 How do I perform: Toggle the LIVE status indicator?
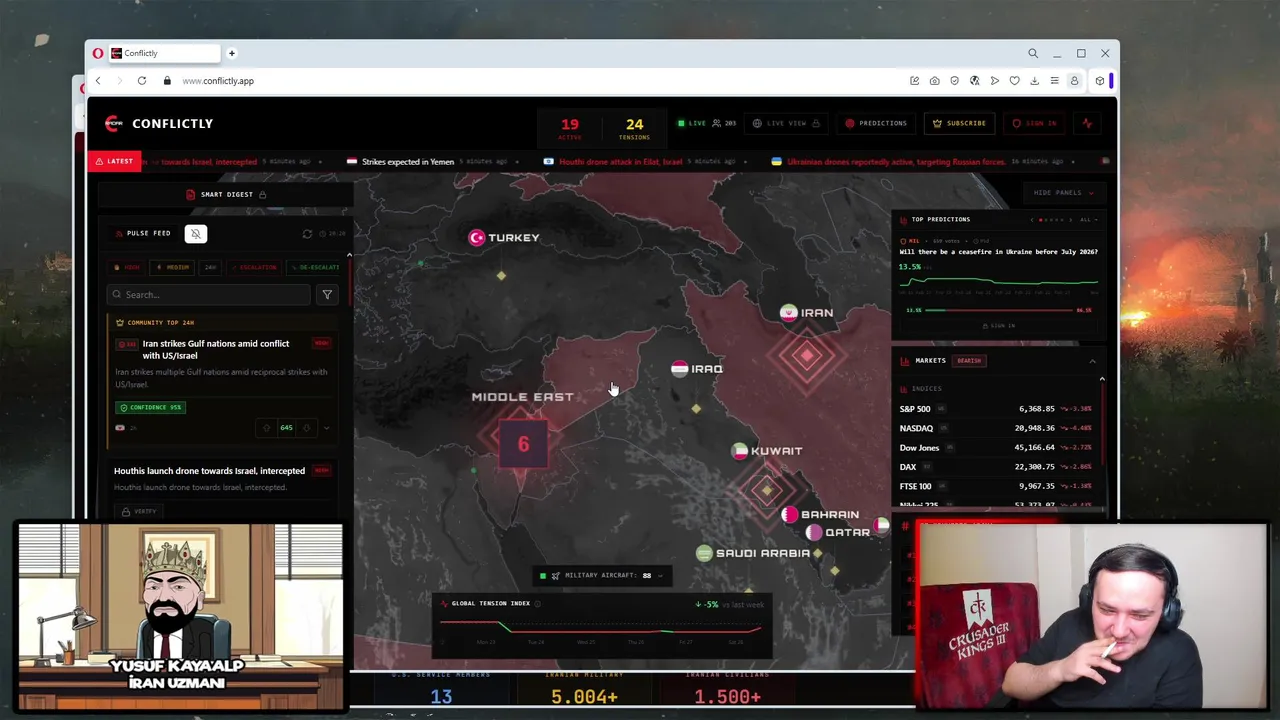pyautogui.click(x=691, y=123)
